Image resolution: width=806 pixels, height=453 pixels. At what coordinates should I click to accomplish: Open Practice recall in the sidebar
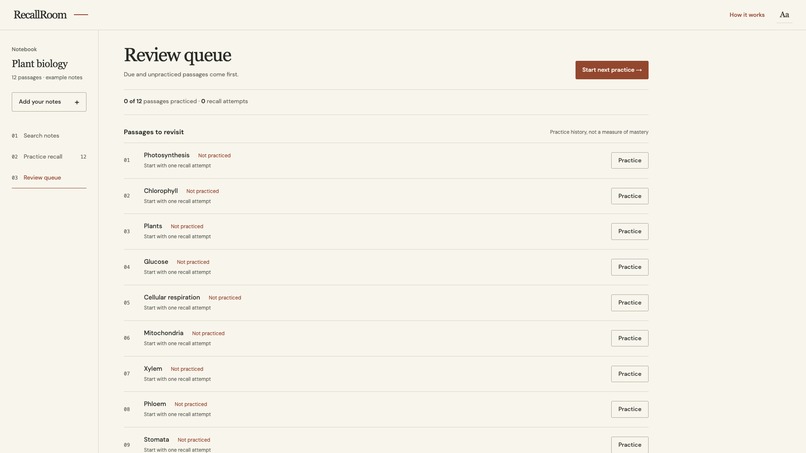pyautogui.click(x=49, y=157)
